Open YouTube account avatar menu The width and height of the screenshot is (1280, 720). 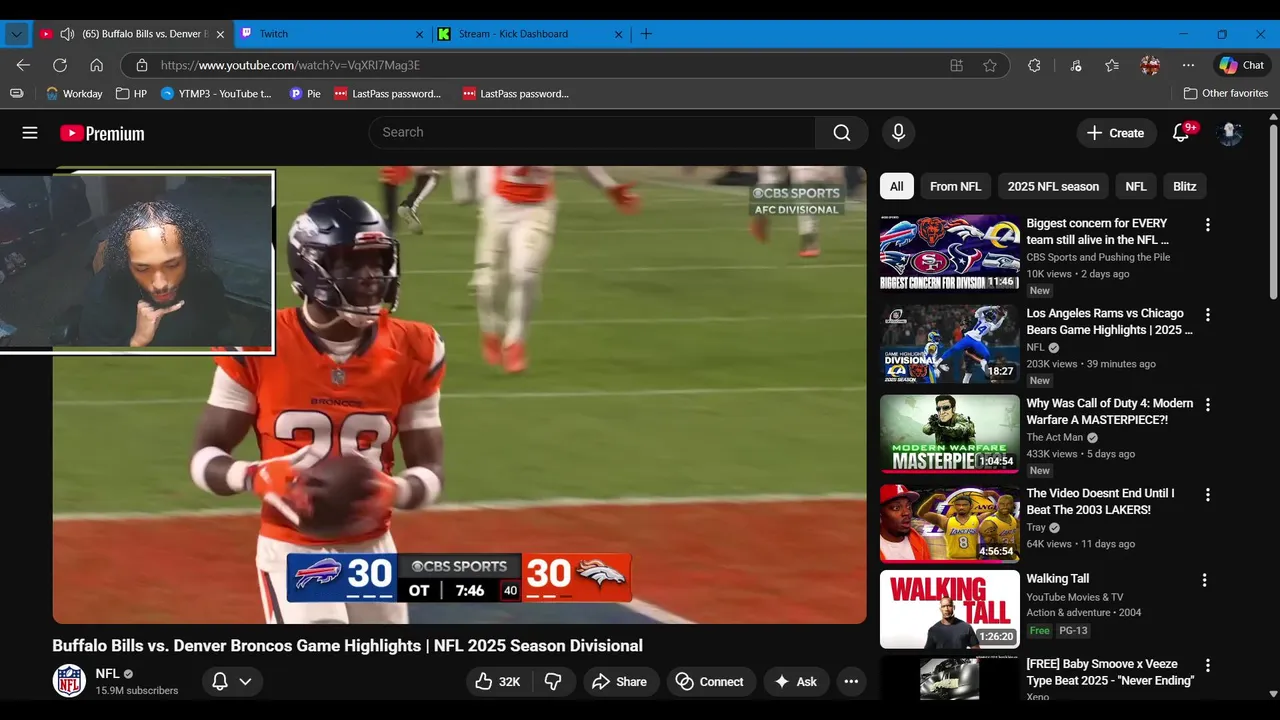point(1230,133)
